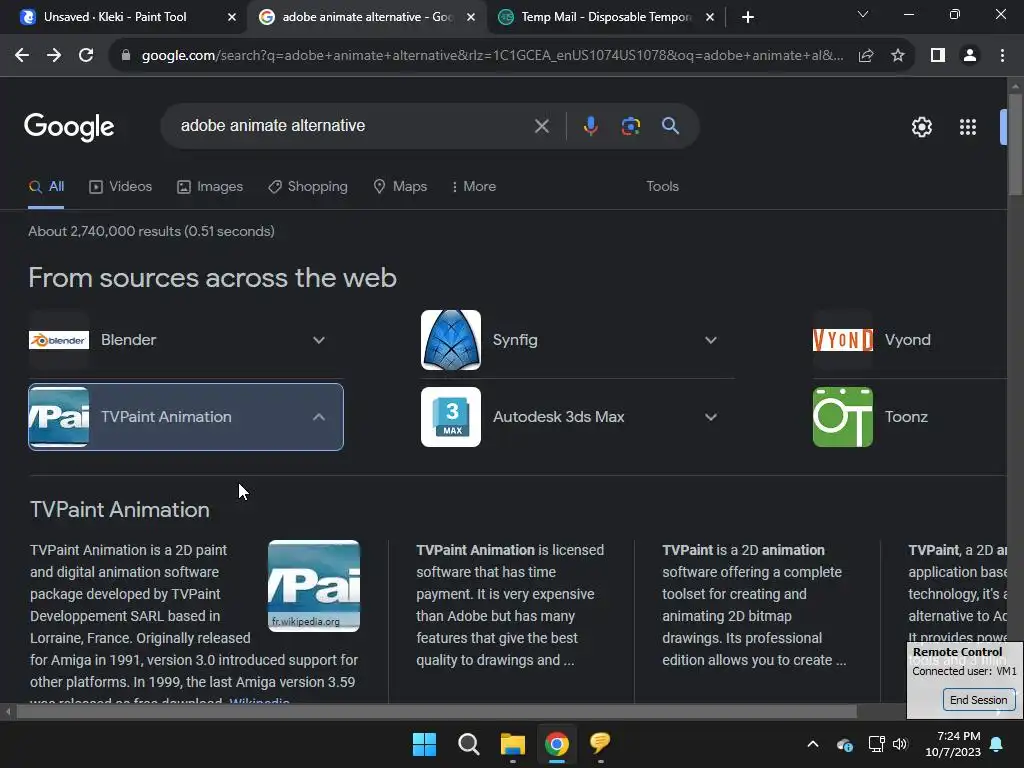
Task: Click the address bar URL
Action: pyautogui.click(x=492, y=56)
